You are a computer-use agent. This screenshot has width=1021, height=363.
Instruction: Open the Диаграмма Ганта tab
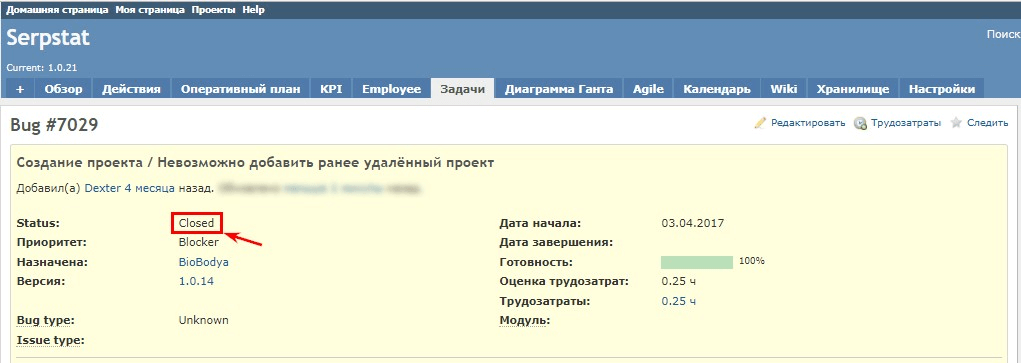(559, 89)
